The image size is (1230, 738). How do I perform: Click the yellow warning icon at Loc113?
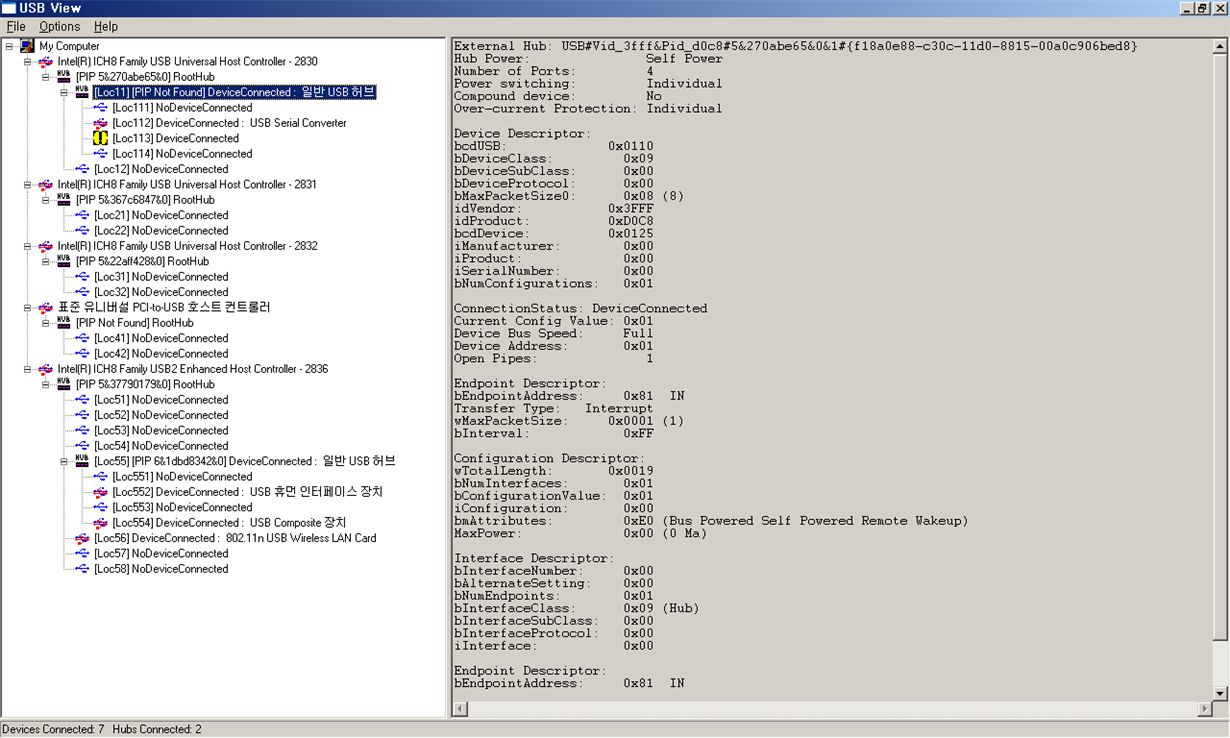100,138
